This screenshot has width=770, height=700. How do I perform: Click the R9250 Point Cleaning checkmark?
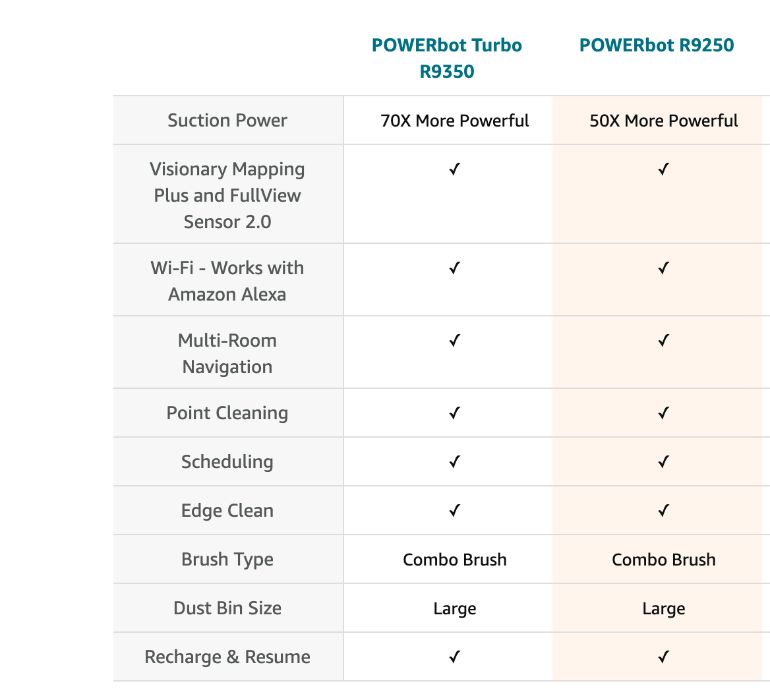coord(663,413)
